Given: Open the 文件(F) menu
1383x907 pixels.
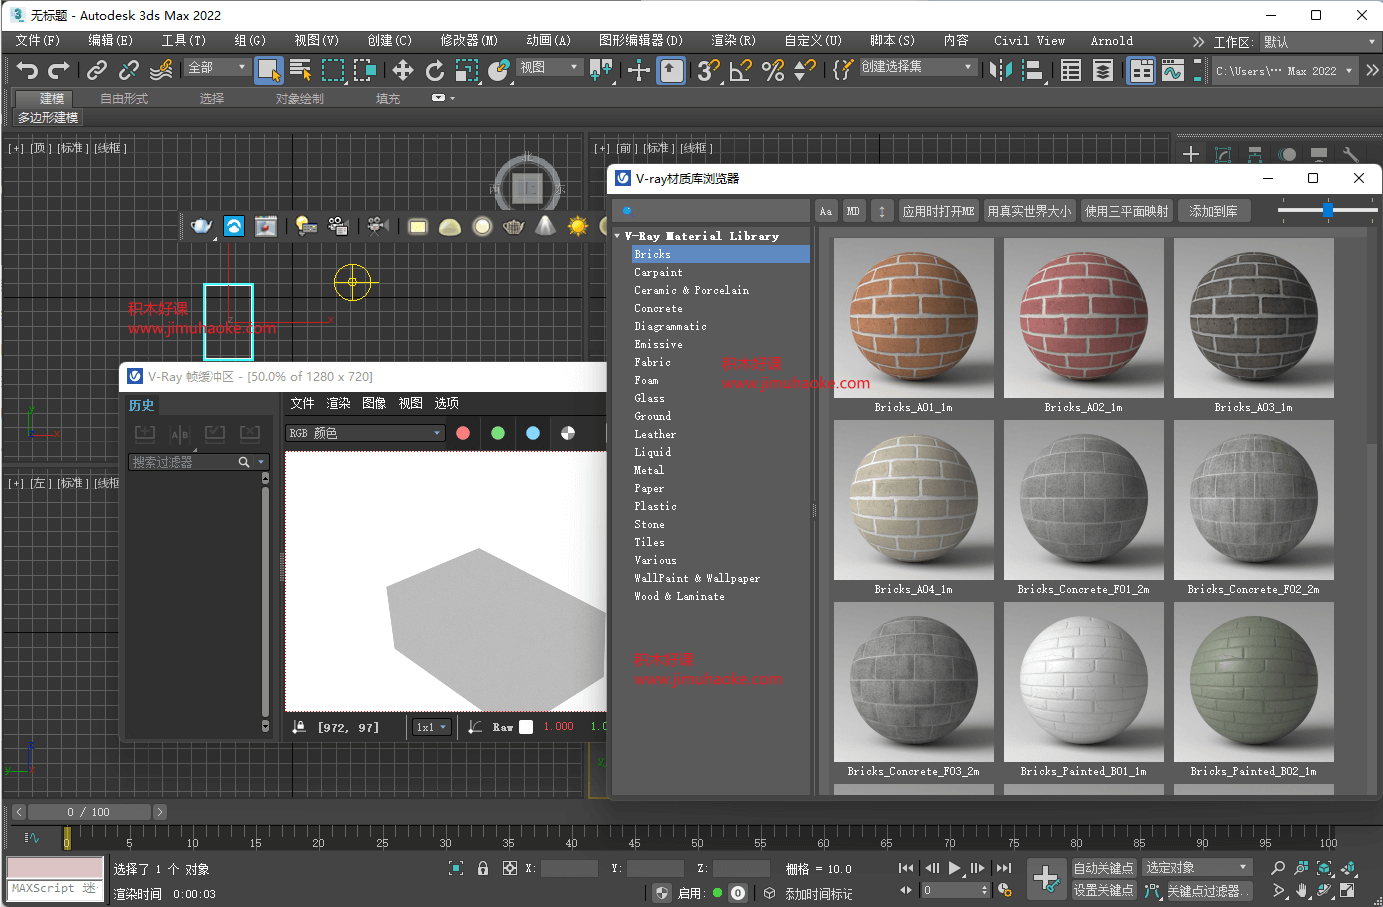Looking at the screenshot, I should (x=38, y=41).
